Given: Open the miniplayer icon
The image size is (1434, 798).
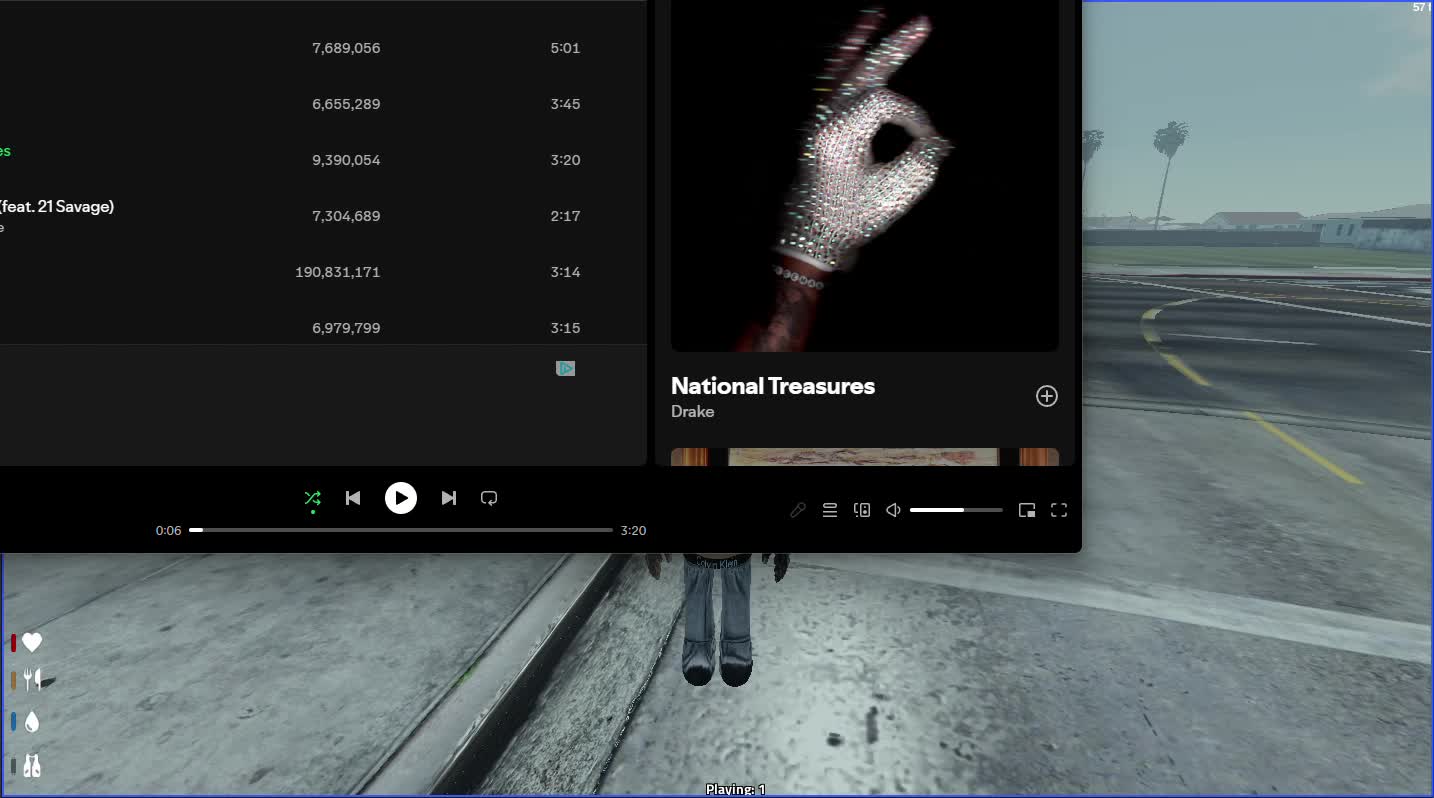Looking at the screenshot, I should [1027, 510].
